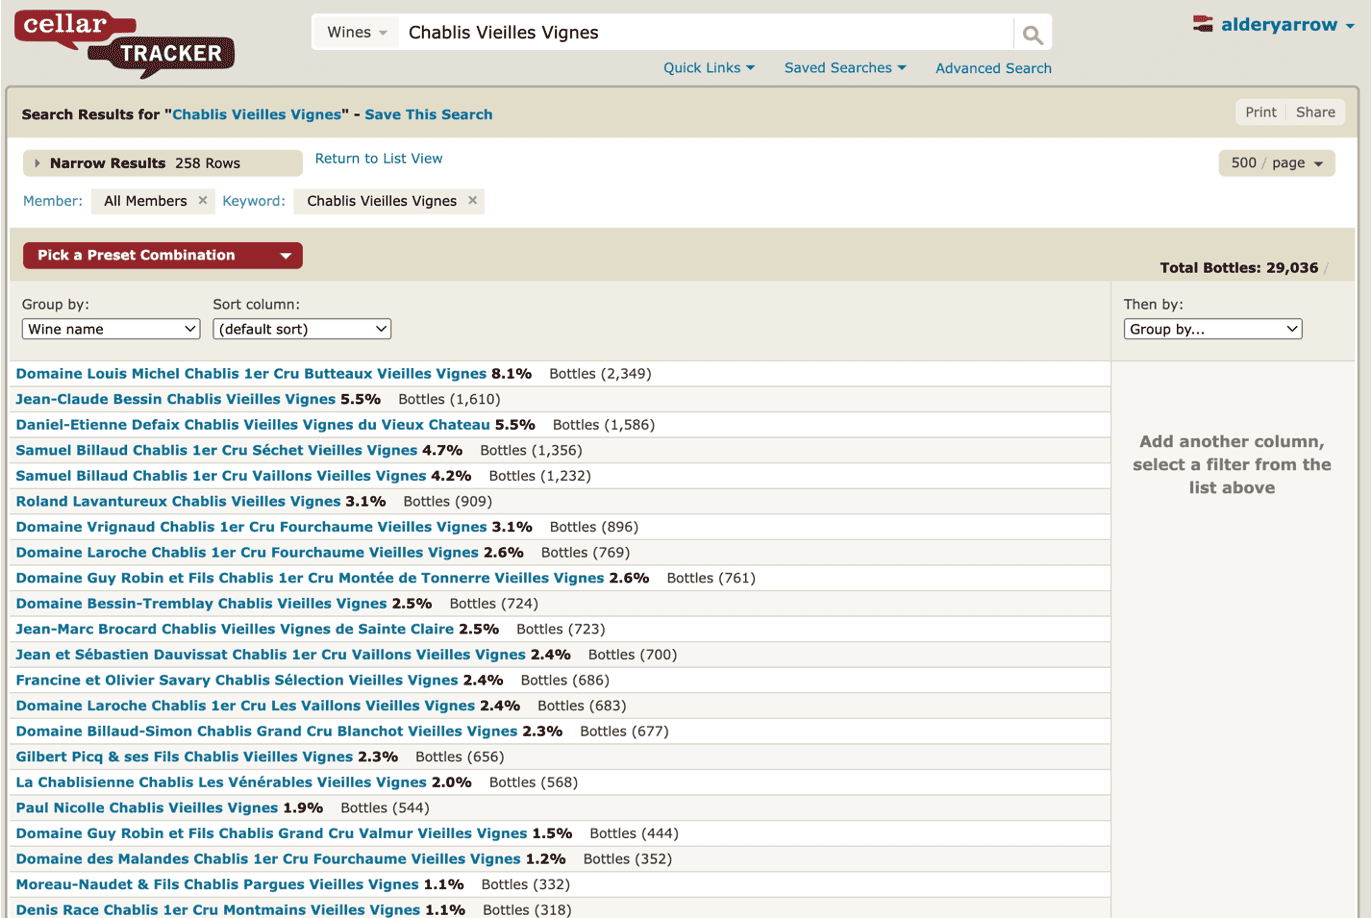Screen dimensions: 1372x918
Task: Open the Group by Wine name select
Action: click(111, 329)
